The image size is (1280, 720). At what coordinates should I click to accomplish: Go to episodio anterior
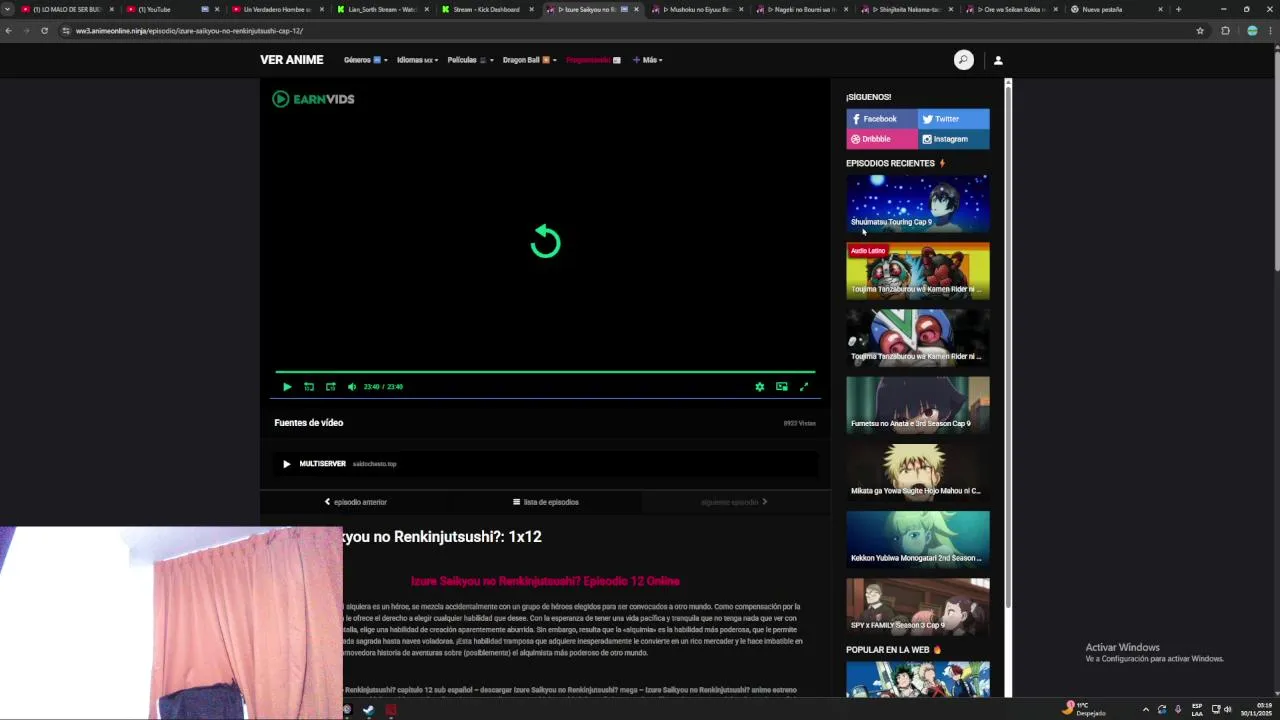355,502
